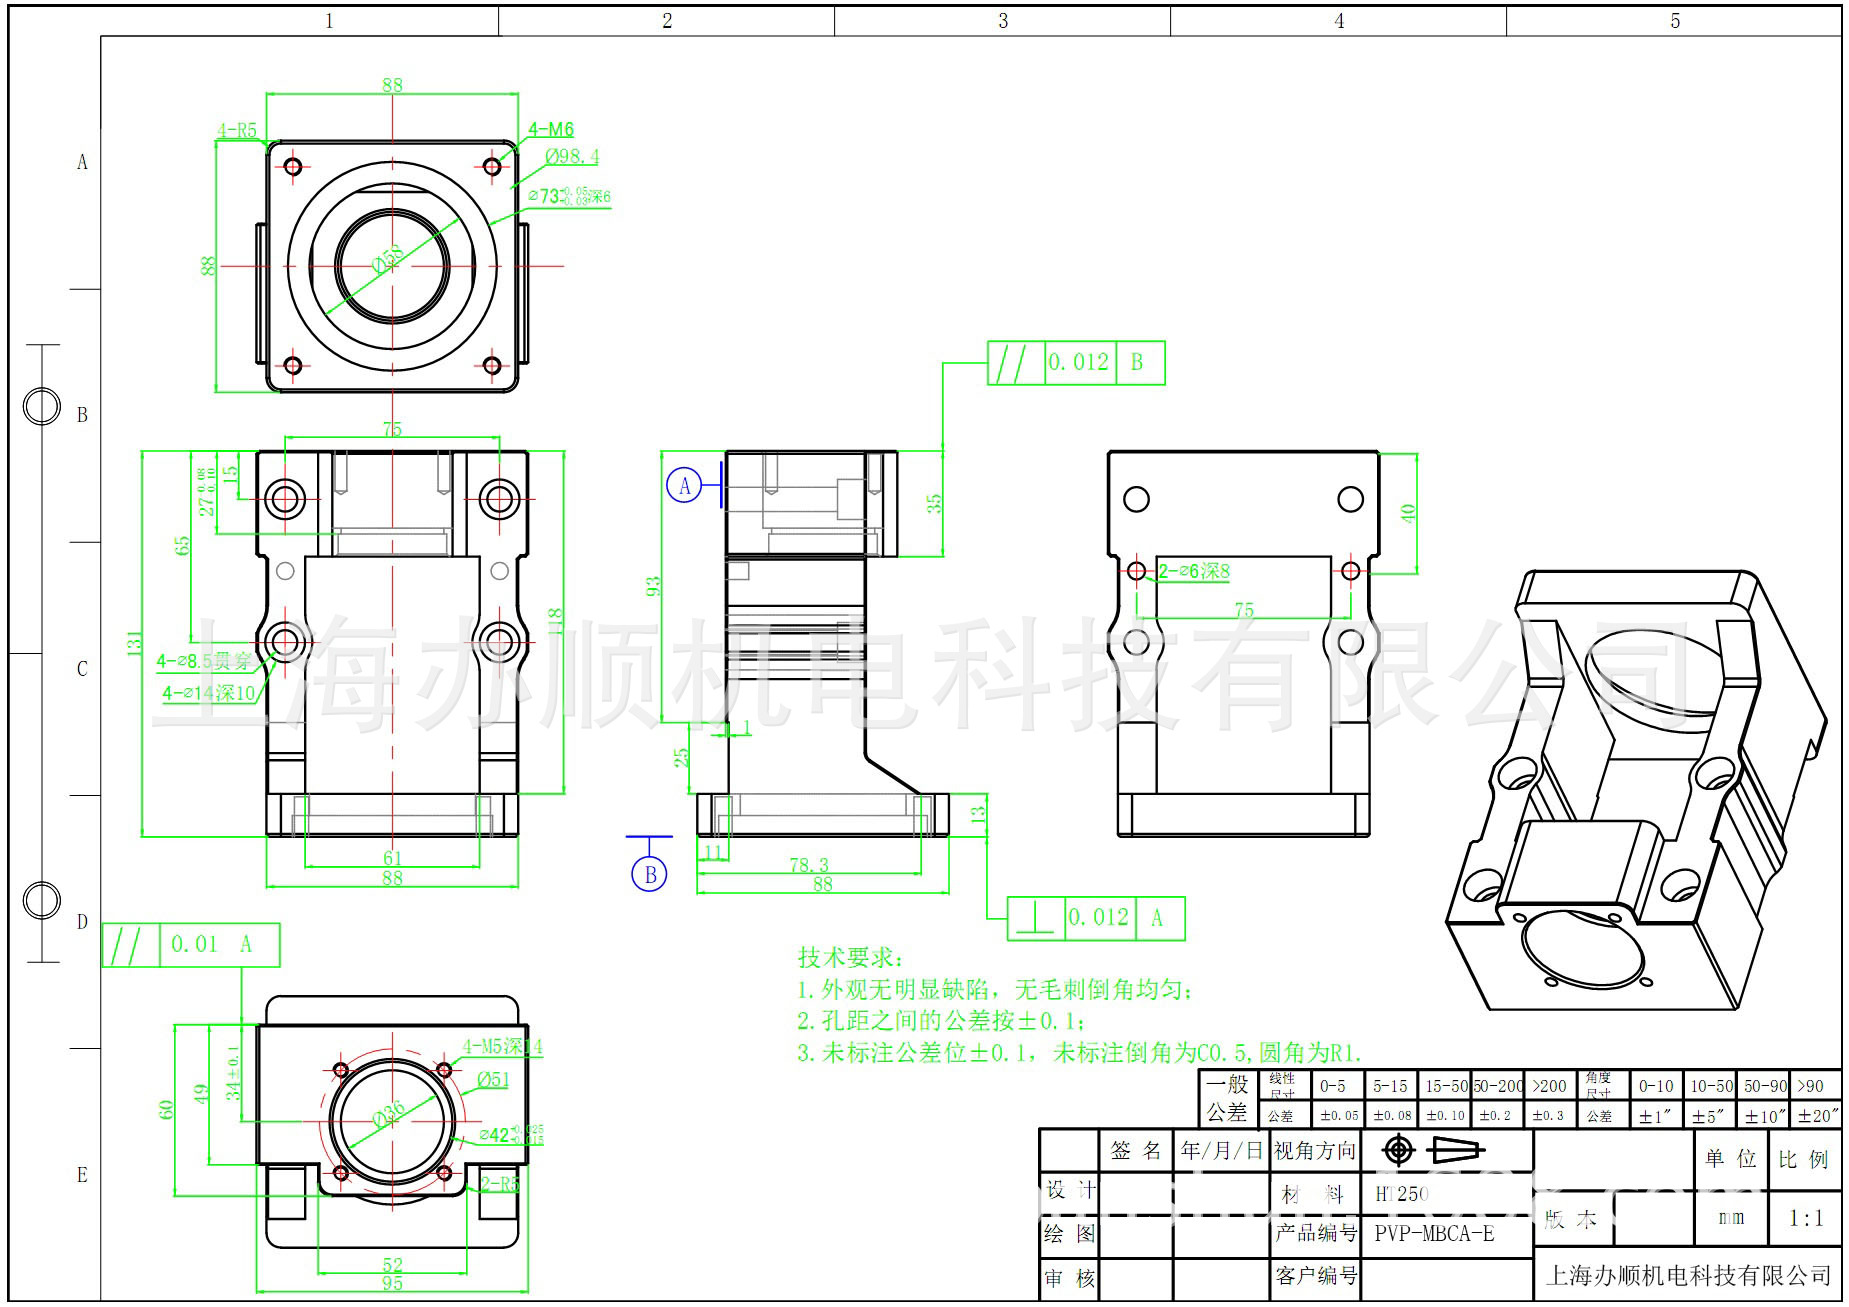Click the '±0.08' tolerance cell
The width and height of the screenshot is (1849, 1307).
click(1393, 1116)
